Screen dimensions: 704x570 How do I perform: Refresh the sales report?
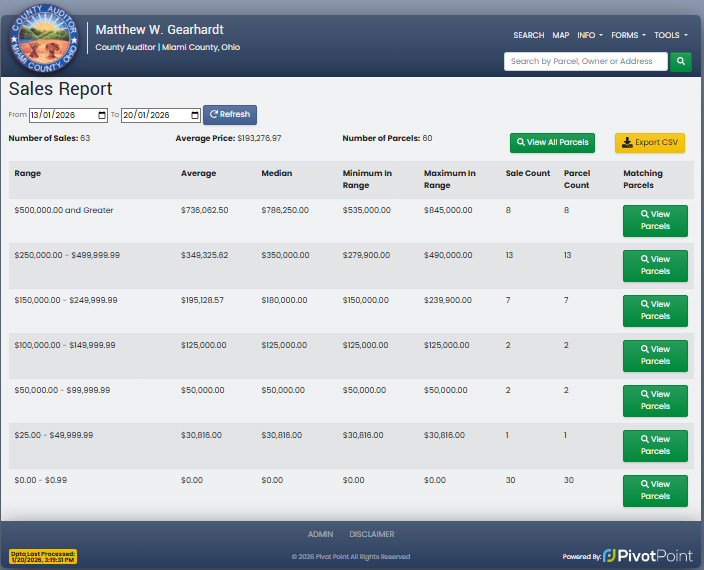click(230, 115)
